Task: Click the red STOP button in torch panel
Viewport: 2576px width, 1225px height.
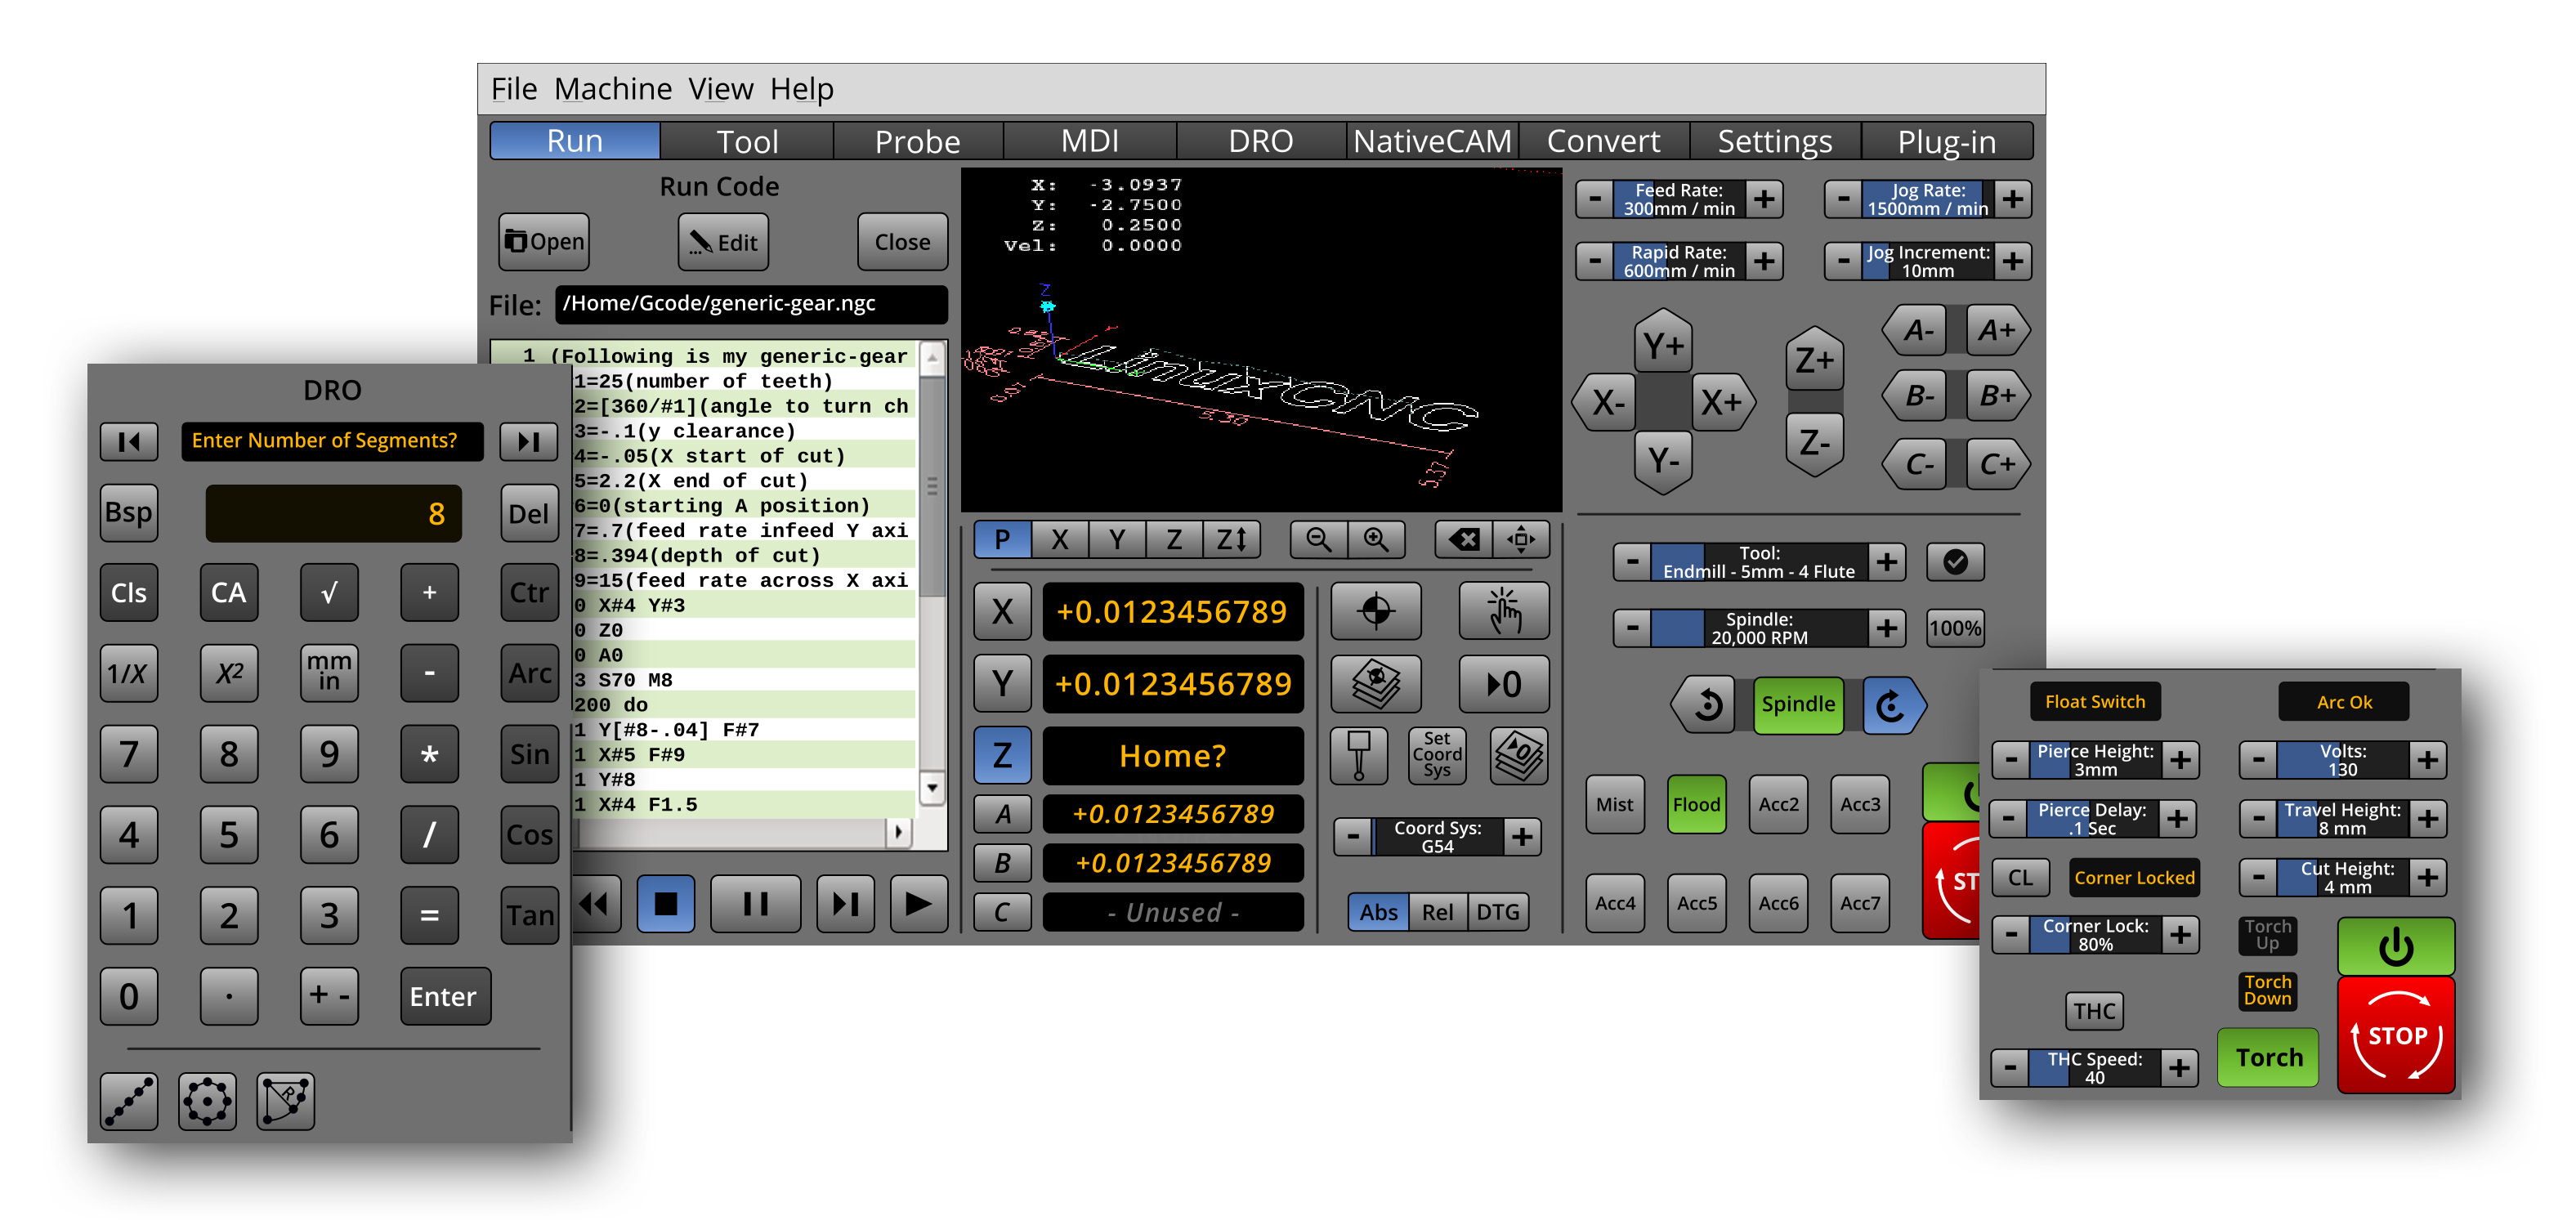Action: tap(2395, 1035)
